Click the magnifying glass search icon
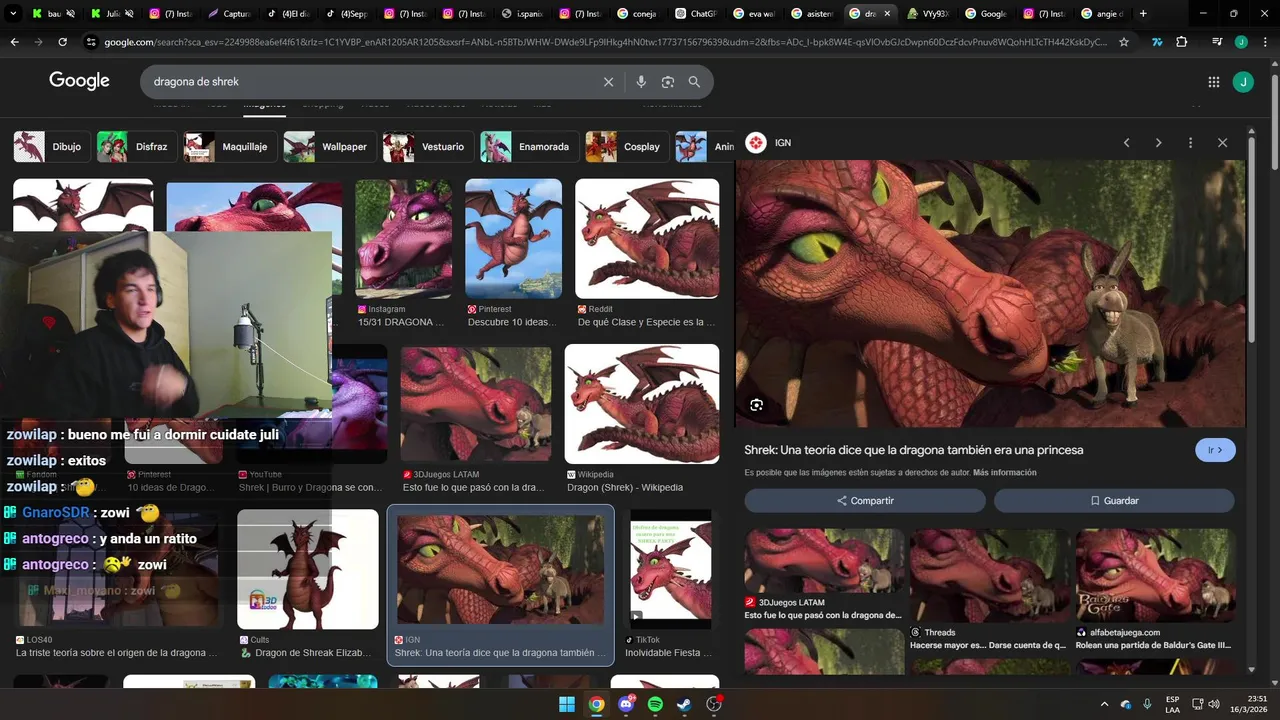 [694, 82]
